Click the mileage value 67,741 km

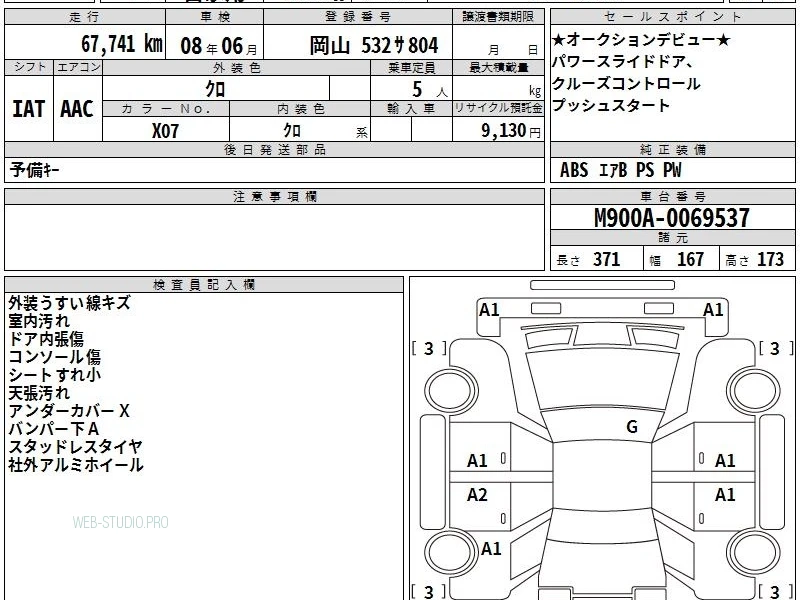pyautogui.click(x=121, y=44)
